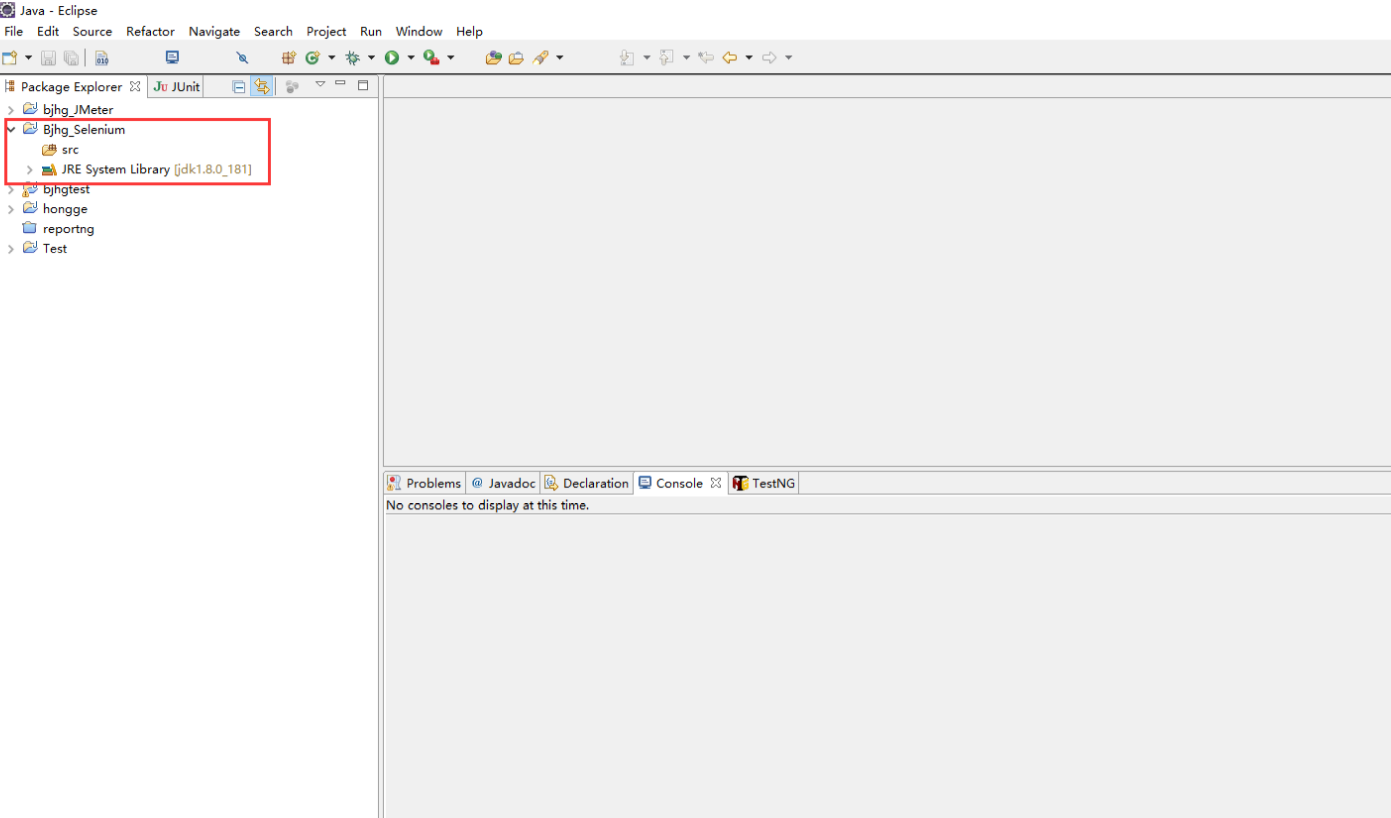Image resolution: width=1391 pixels, height=818 pixels.
Task: Expand the hongge project
Action: pos(11,209)
